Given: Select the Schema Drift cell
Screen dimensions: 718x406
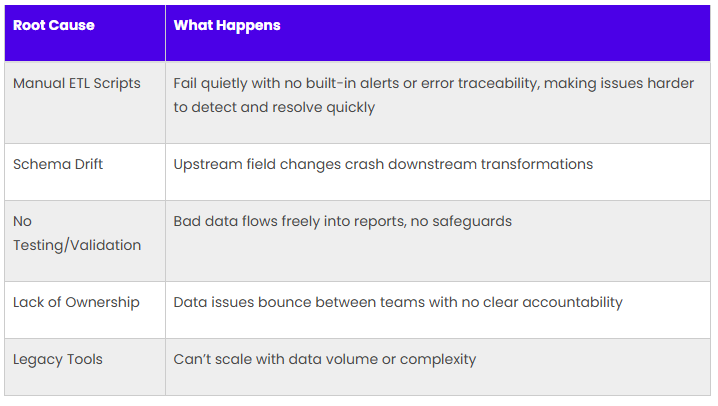Looking at the screenshot, I should [x=85, y=172].
